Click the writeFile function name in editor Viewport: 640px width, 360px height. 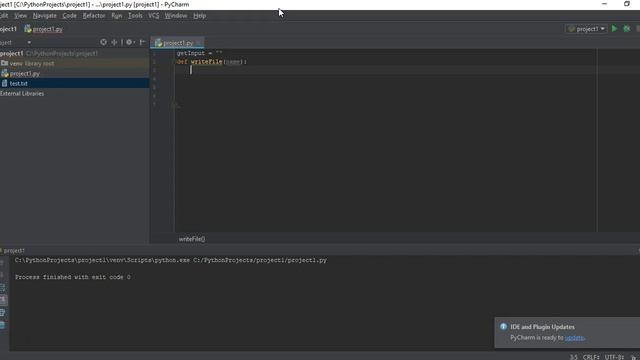tap(207, 62)
